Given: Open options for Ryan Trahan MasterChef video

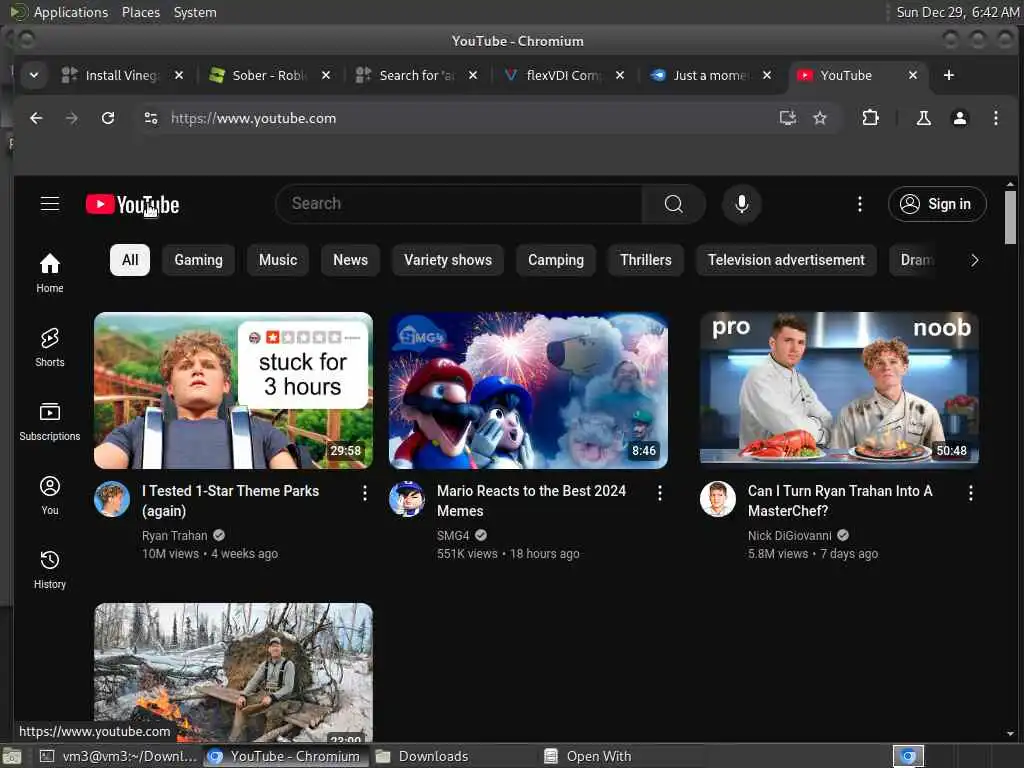Looking at the screenshot, I should click(970, 493).
